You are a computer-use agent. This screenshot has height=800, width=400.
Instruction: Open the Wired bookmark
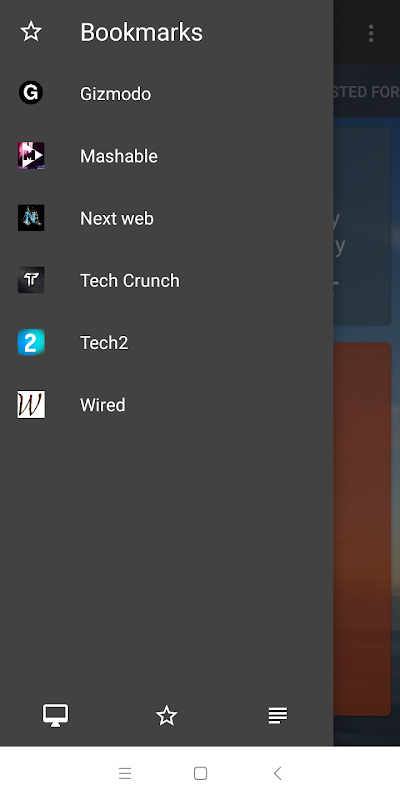point(166,405)
